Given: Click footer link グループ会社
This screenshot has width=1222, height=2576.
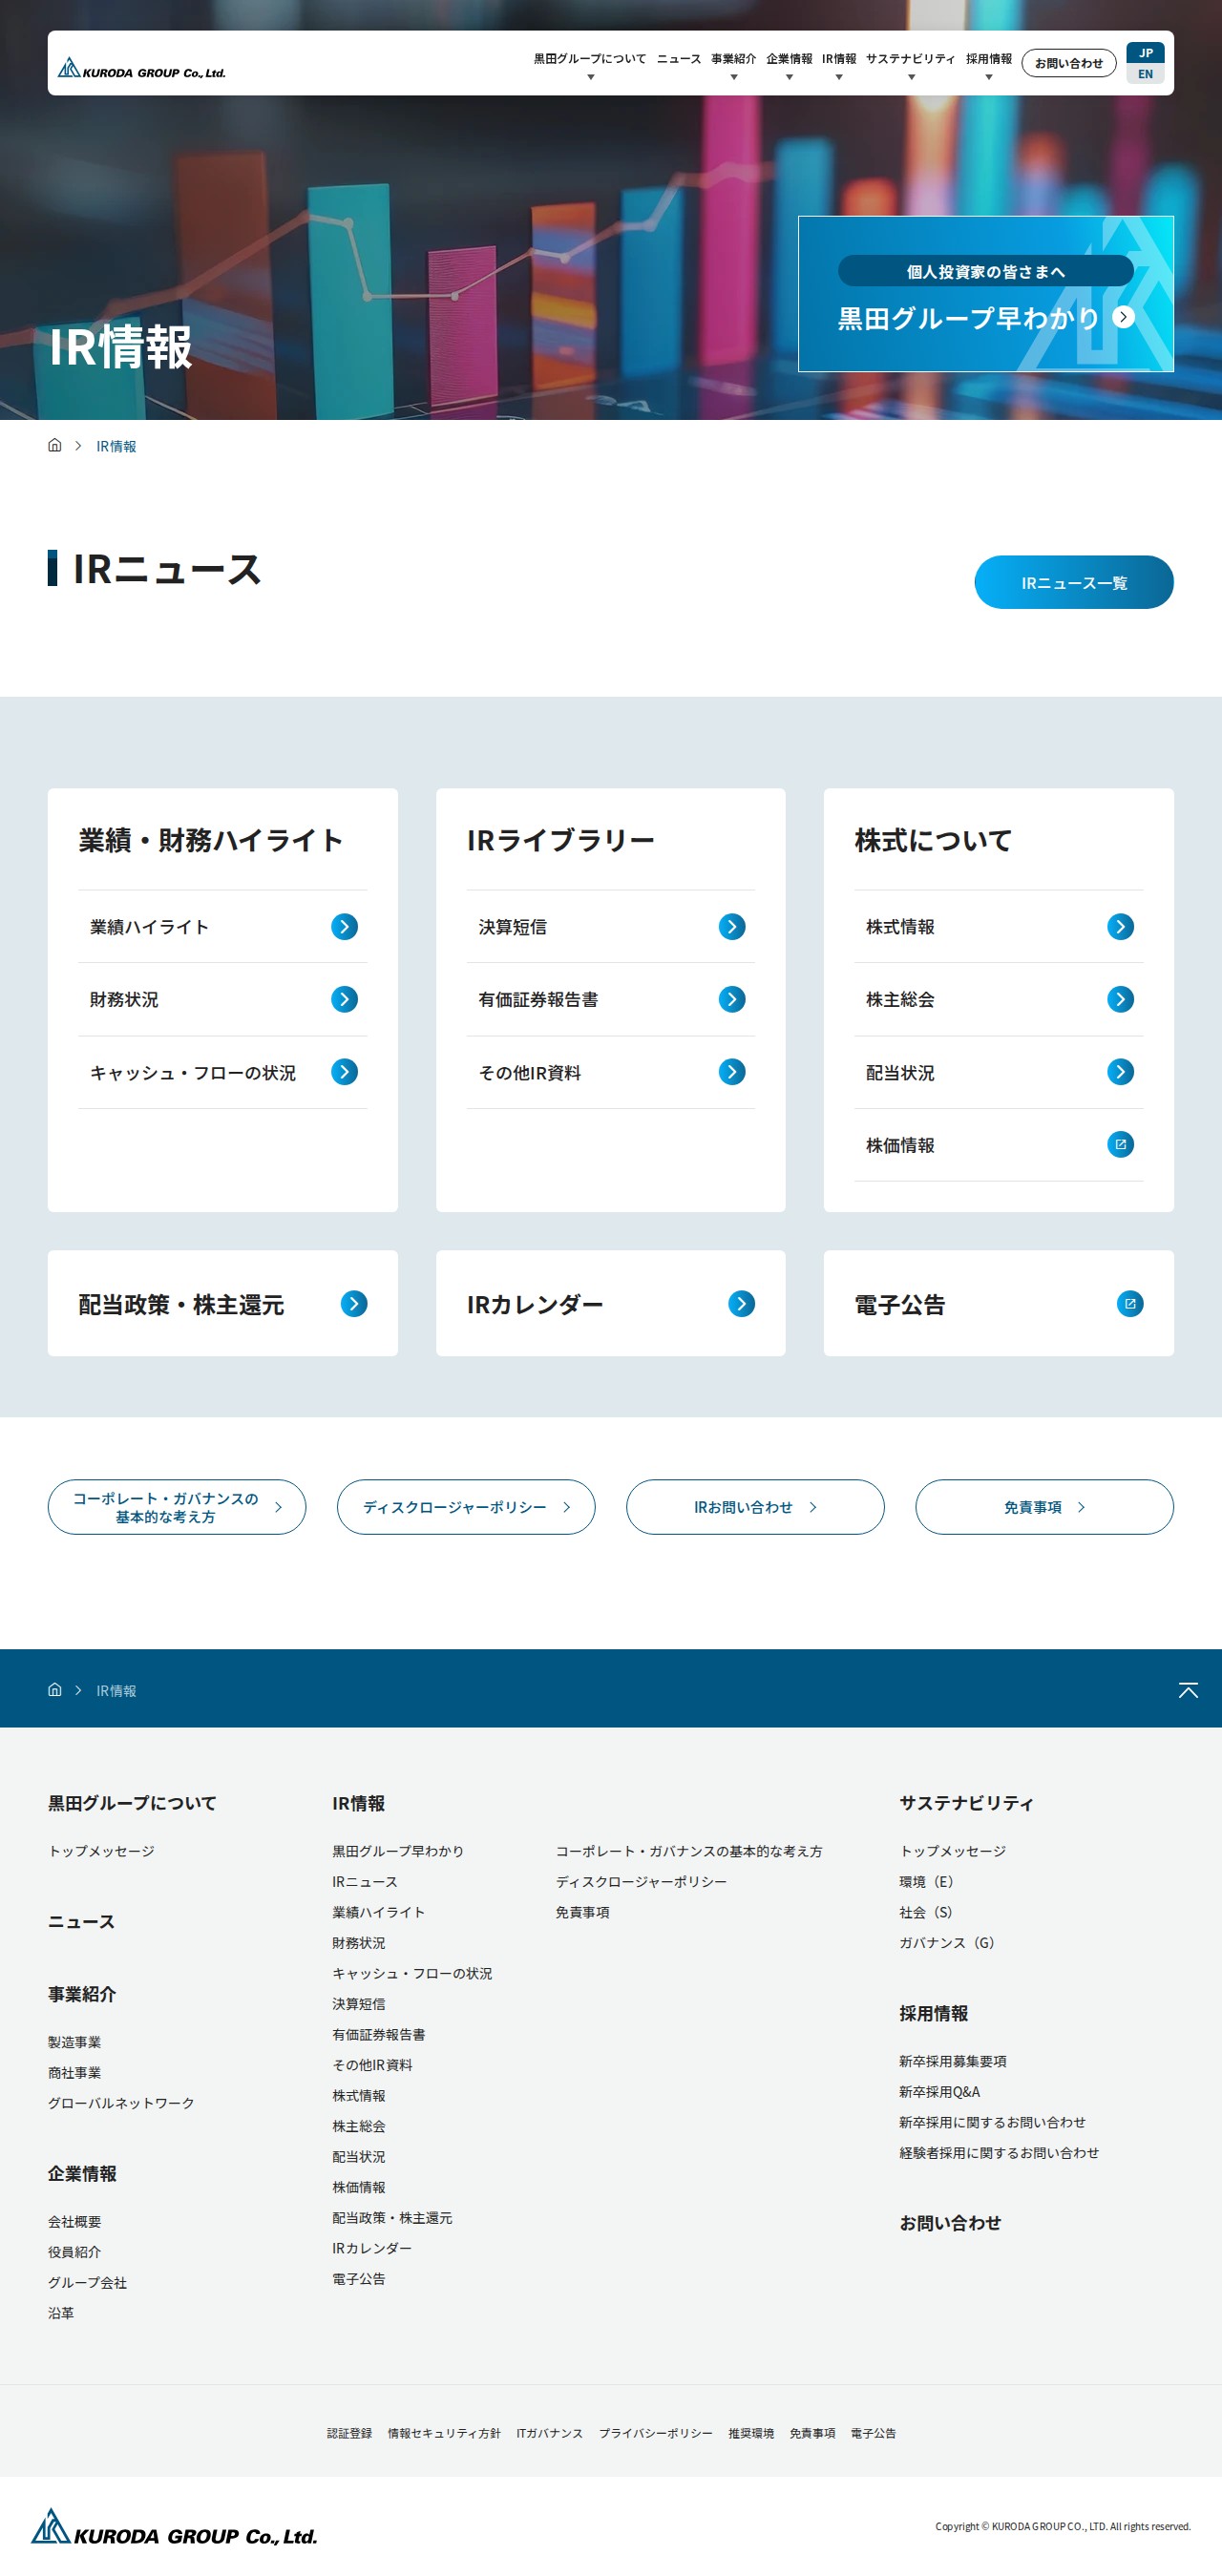Looking at the screenshot, I should pos(87,2282).
